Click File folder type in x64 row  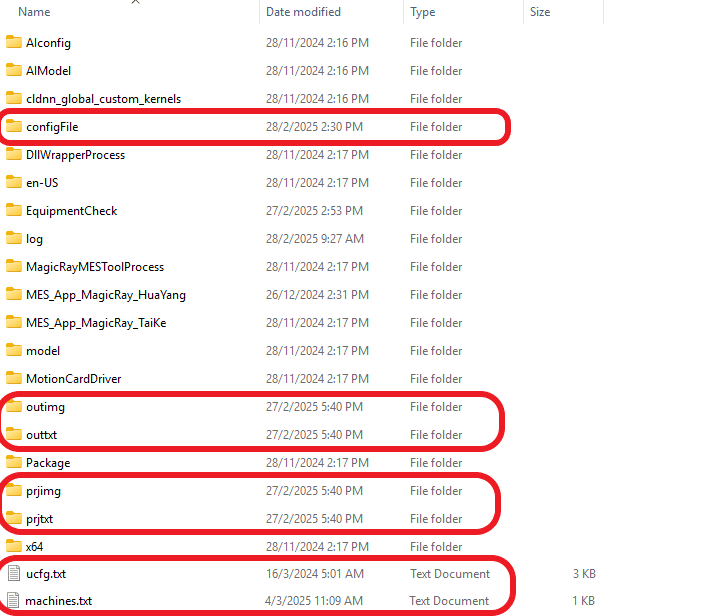pos(436,547)
